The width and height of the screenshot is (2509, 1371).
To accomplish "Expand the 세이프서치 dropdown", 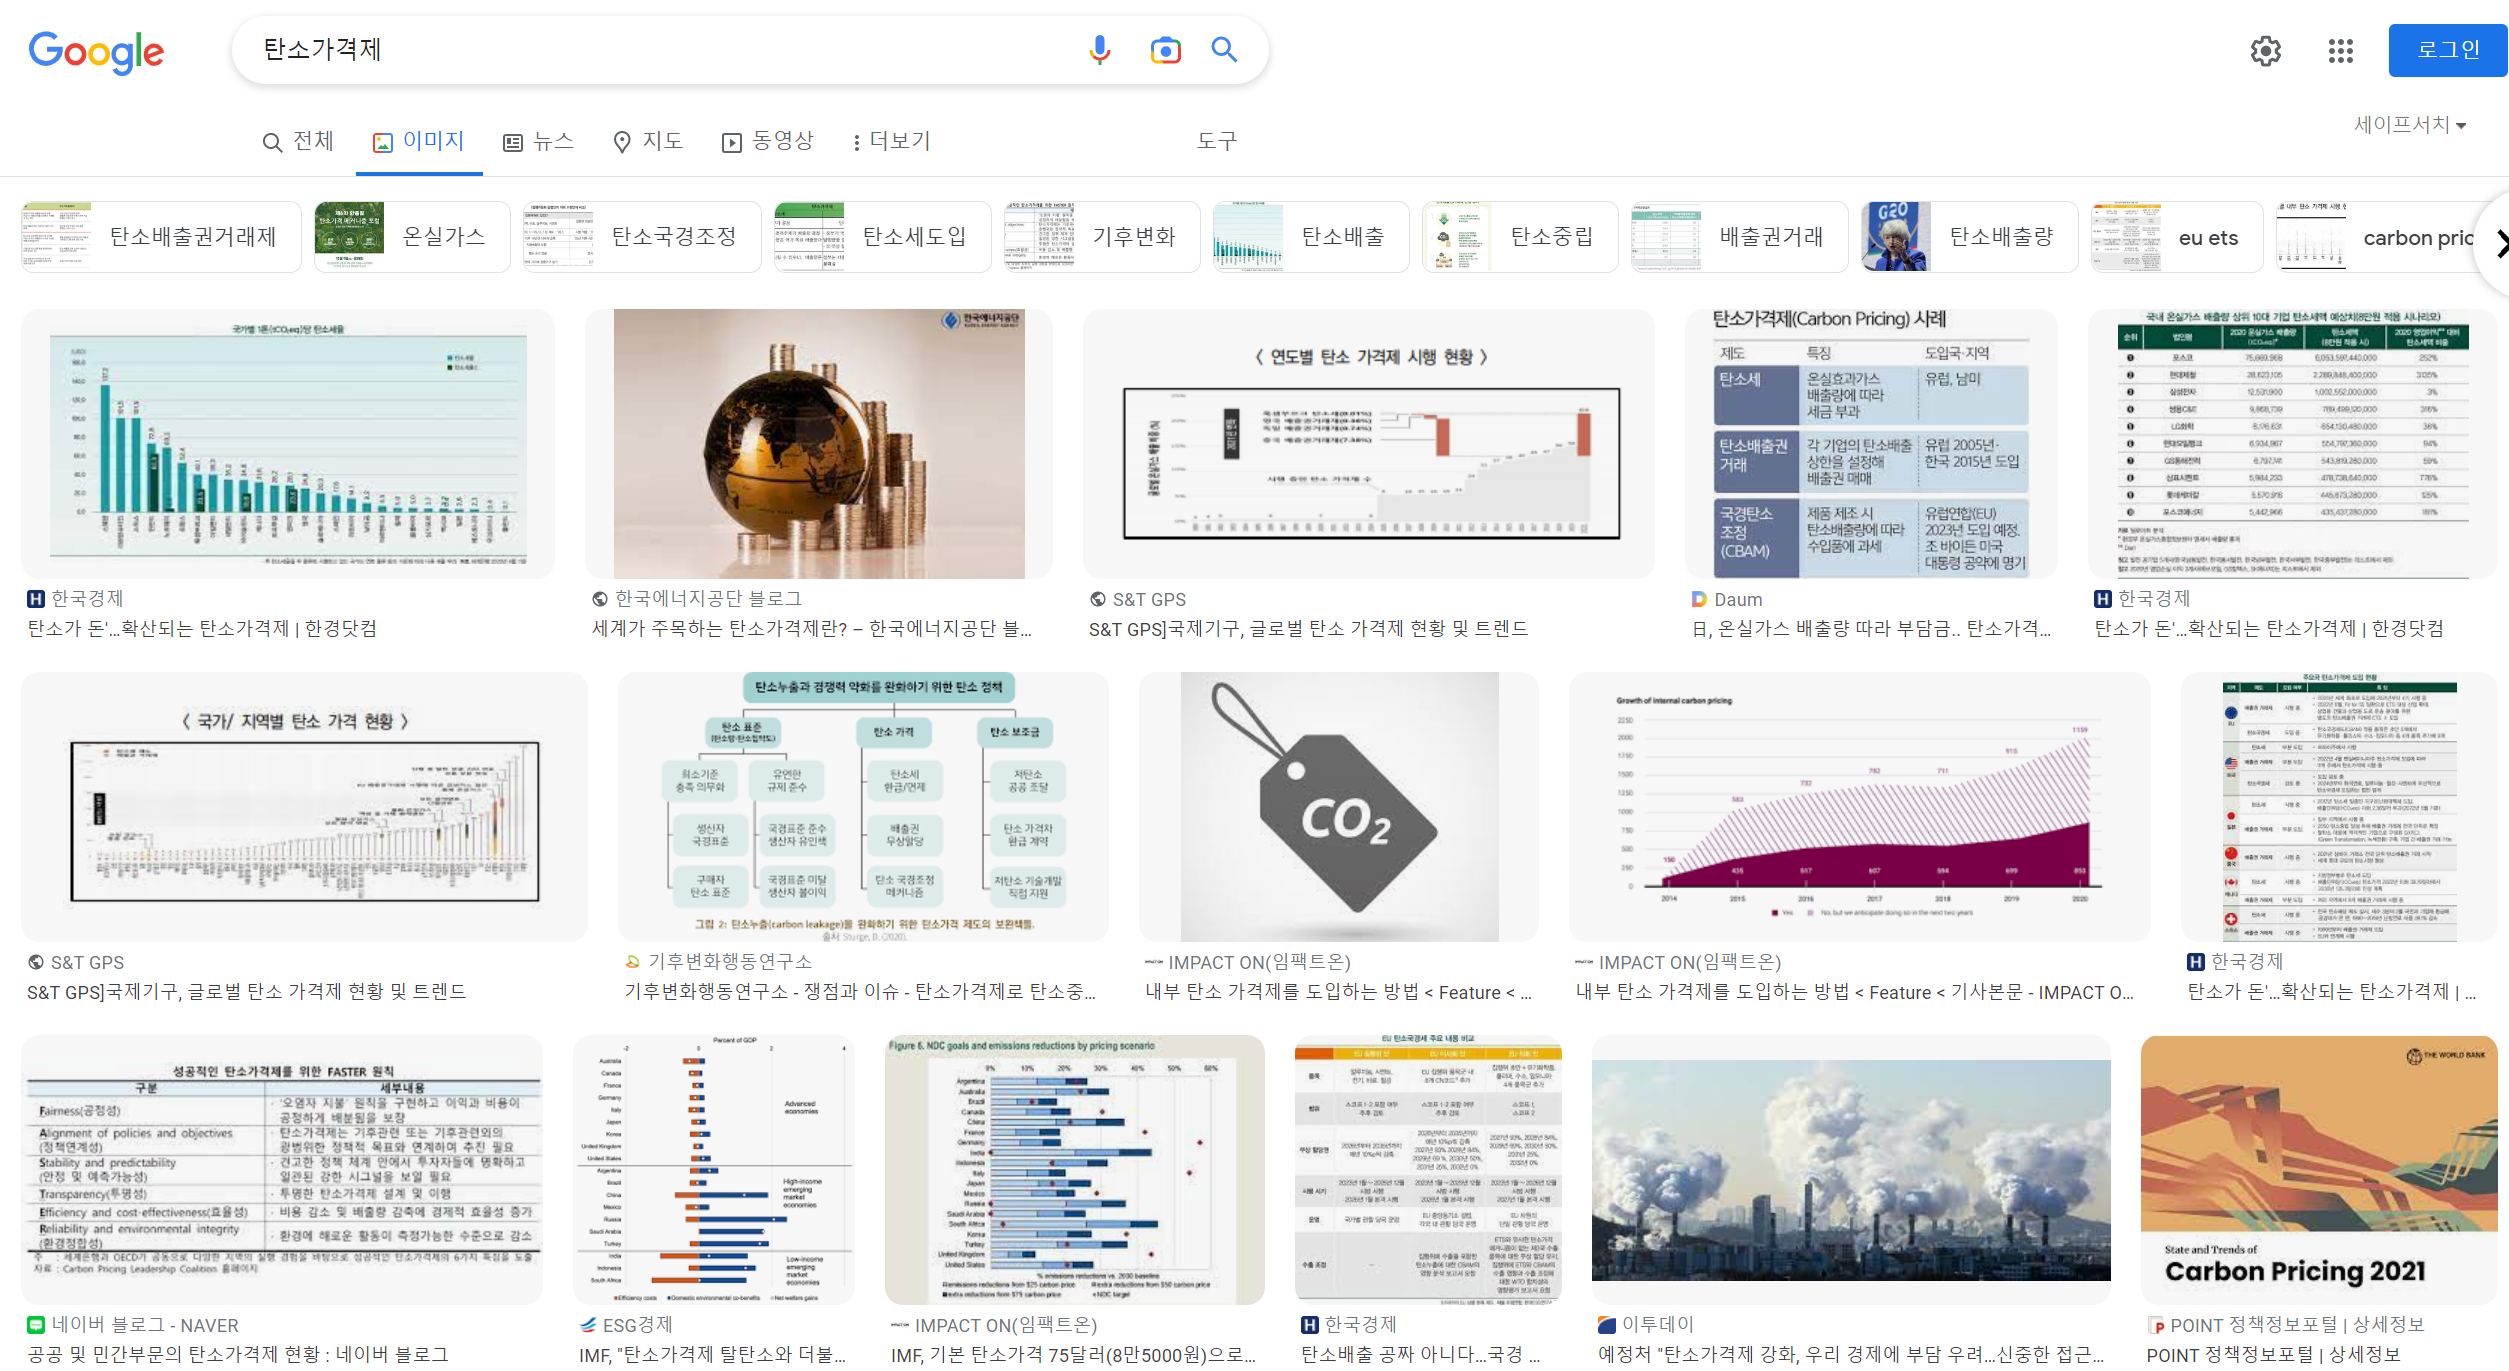I will [2410, 125].
